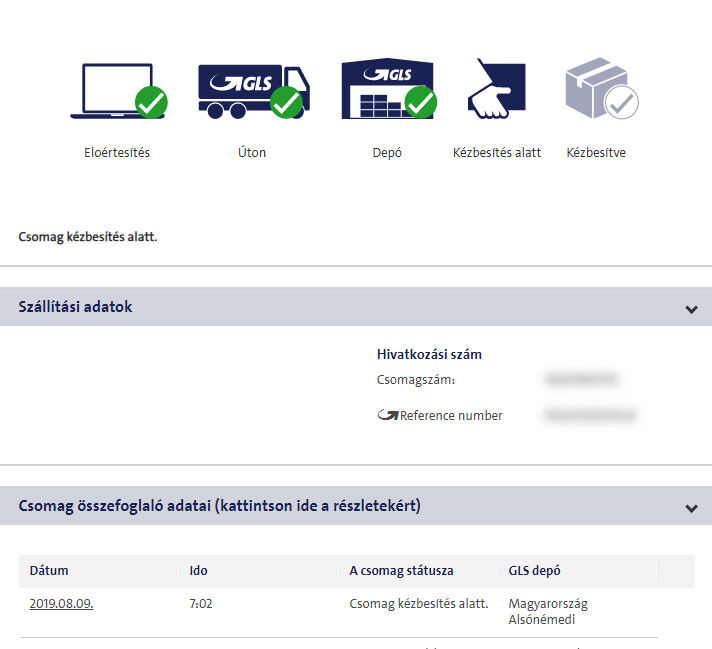Viewport: 712px width, 649px height.
Task: Click the Magyarország Alsónémedi depot cell
Action: point(542,611)
